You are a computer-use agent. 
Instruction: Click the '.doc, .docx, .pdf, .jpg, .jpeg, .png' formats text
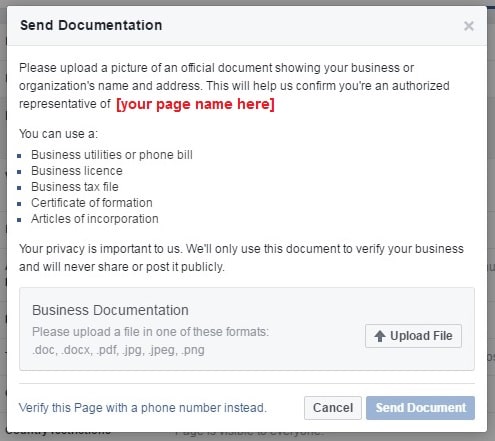118,350
